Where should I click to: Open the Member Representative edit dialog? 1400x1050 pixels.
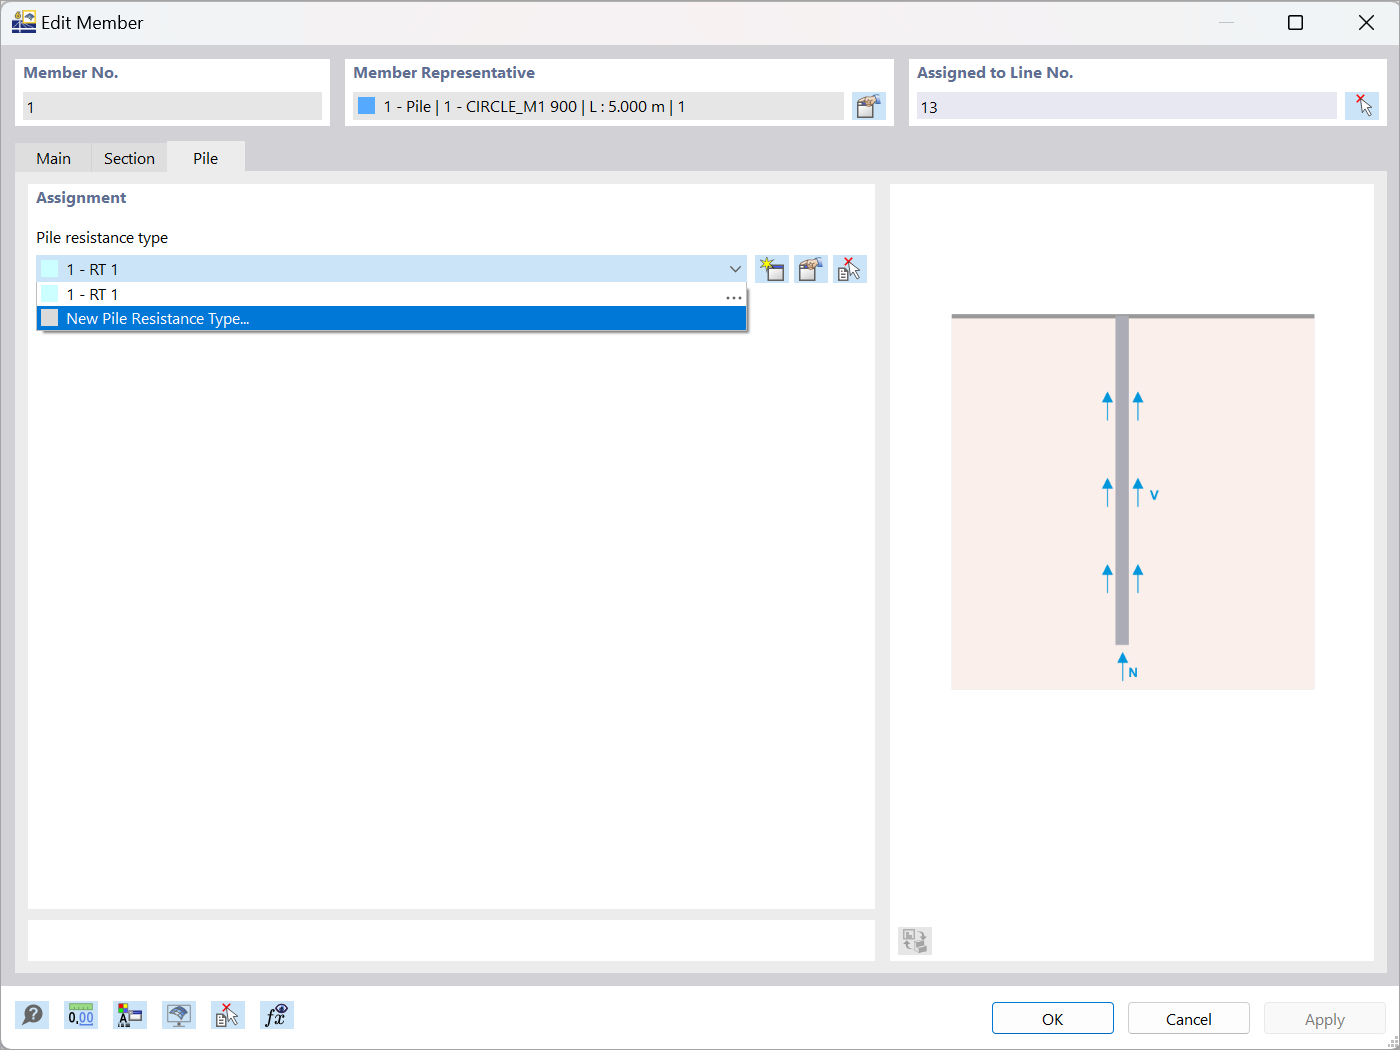click(x=868, y=105)
